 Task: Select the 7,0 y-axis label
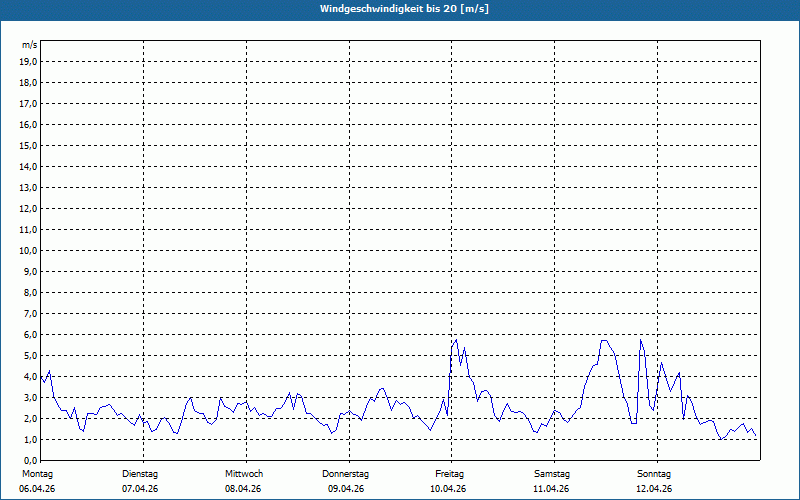tap(30, 313)
